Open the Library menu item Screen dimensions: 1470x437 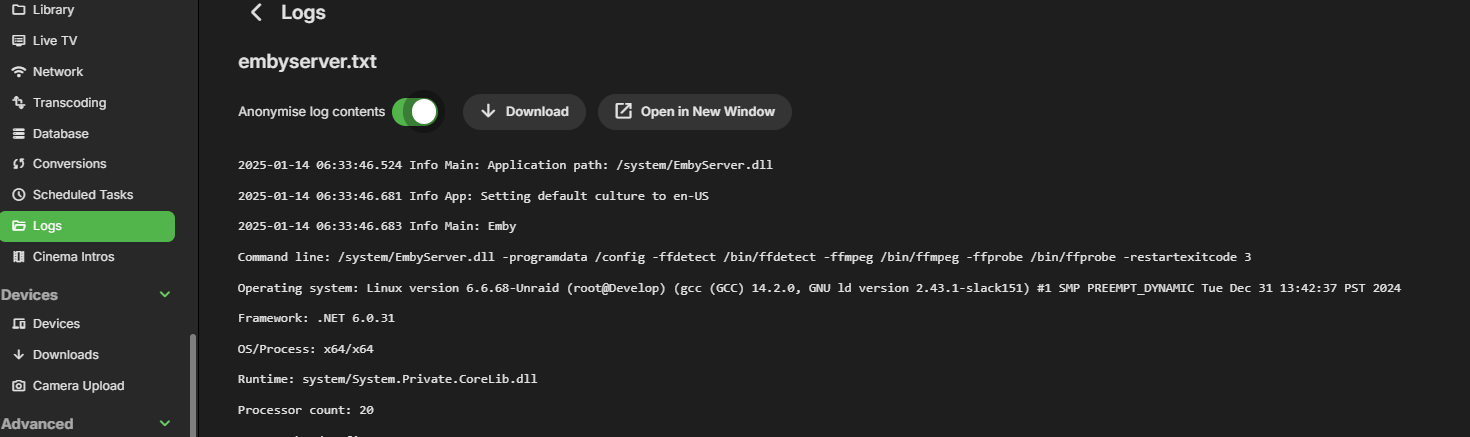coord(54,10)
